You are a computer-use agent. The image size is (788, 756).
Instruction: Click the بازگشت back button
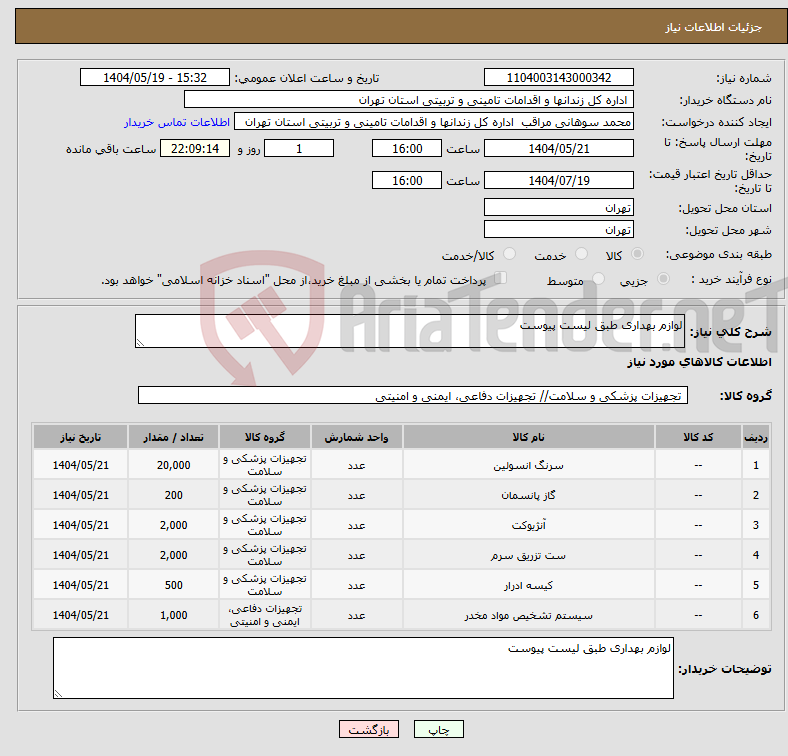point(369,729)
